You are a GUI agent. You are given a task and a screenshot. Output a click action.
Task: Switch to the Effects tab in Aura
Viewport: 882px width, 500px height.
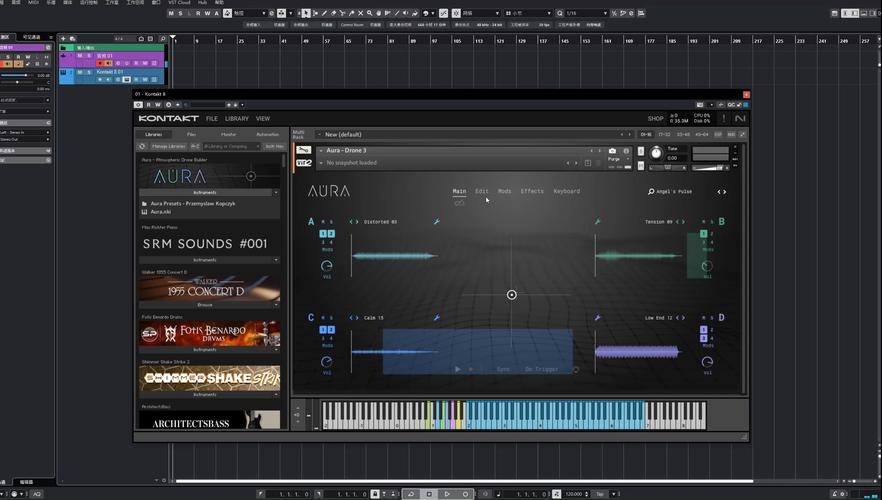[x=532, y=191]
